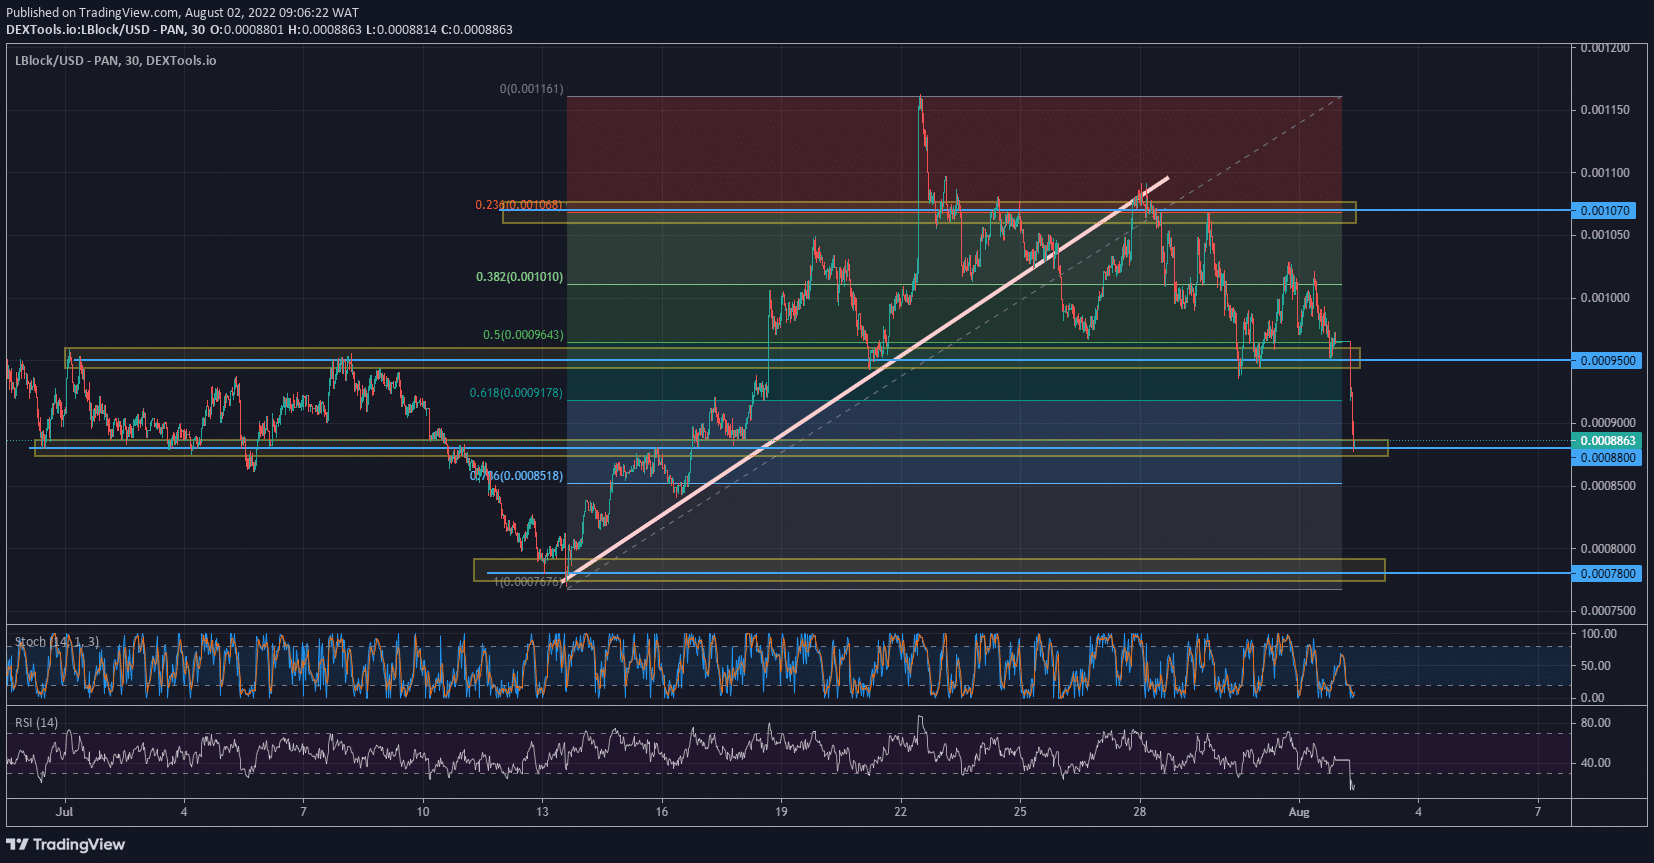Screen dimensions: 1654x863
Task: Click the Stoch scale value 50.00
Action: point(1595,666)
